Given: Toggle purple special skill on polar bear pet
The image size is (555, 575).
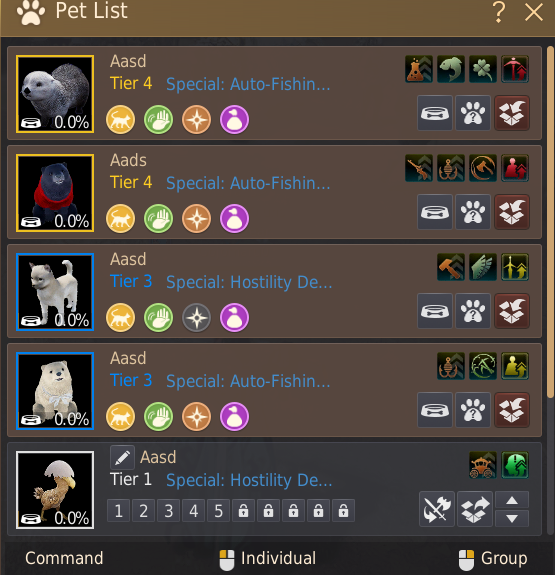Looking at the screenshot, I should pos(234,417).
